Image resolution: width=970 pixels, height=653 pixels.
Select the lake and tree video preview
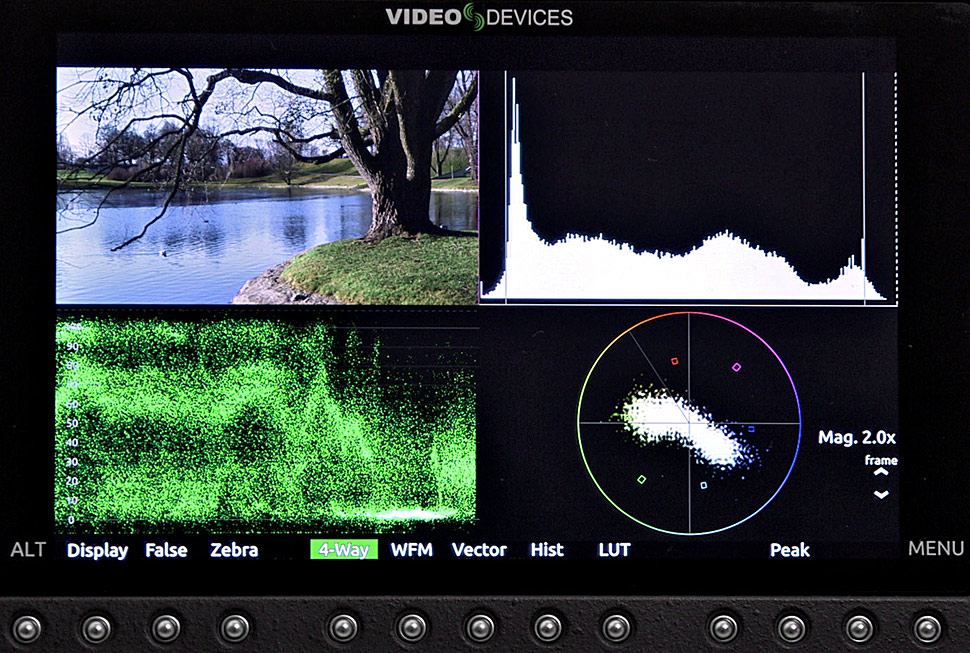[266, 185]
